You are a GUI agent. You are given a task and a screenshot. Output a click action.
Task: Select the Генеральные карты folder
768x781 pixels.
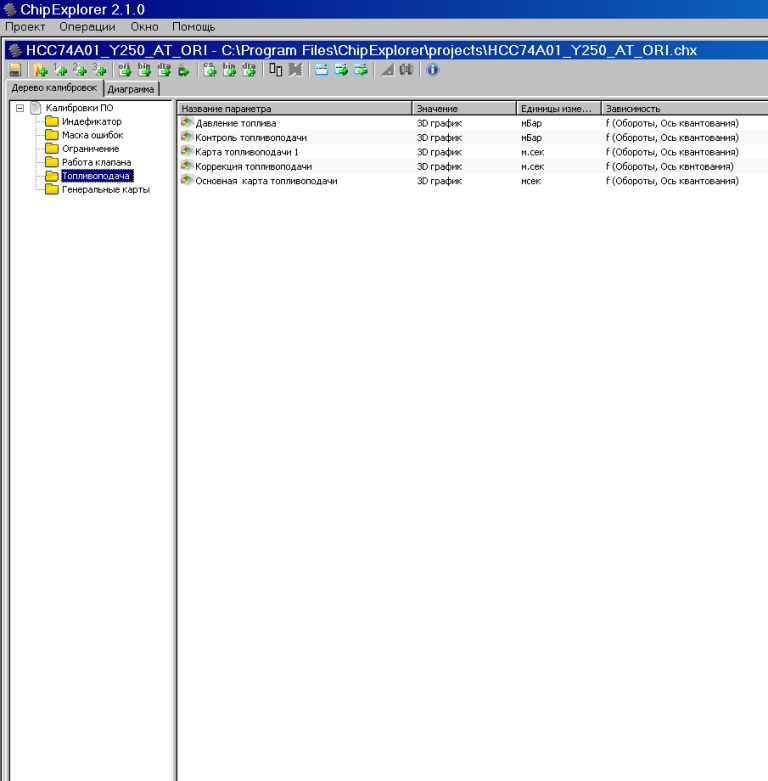(105, 189)
